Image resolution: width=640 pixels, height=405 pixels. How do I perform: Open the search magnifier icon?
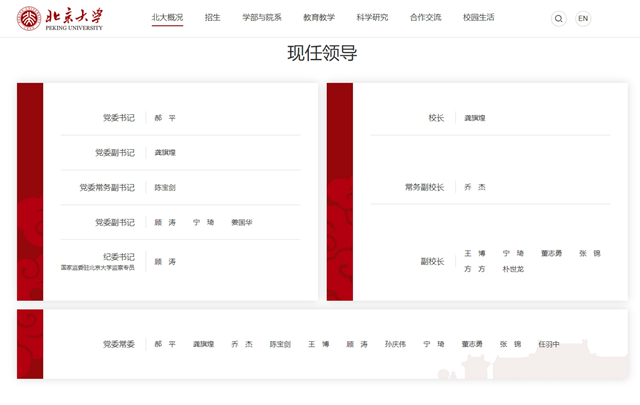[x=559, y=18]
